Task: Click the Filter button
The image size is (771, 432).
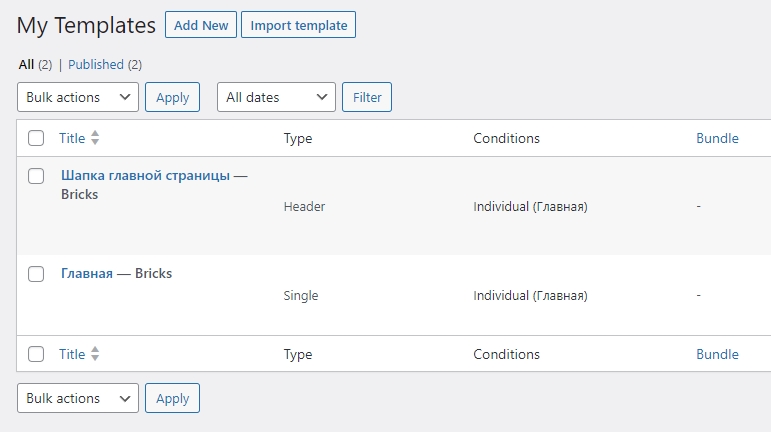Action: 367,97
